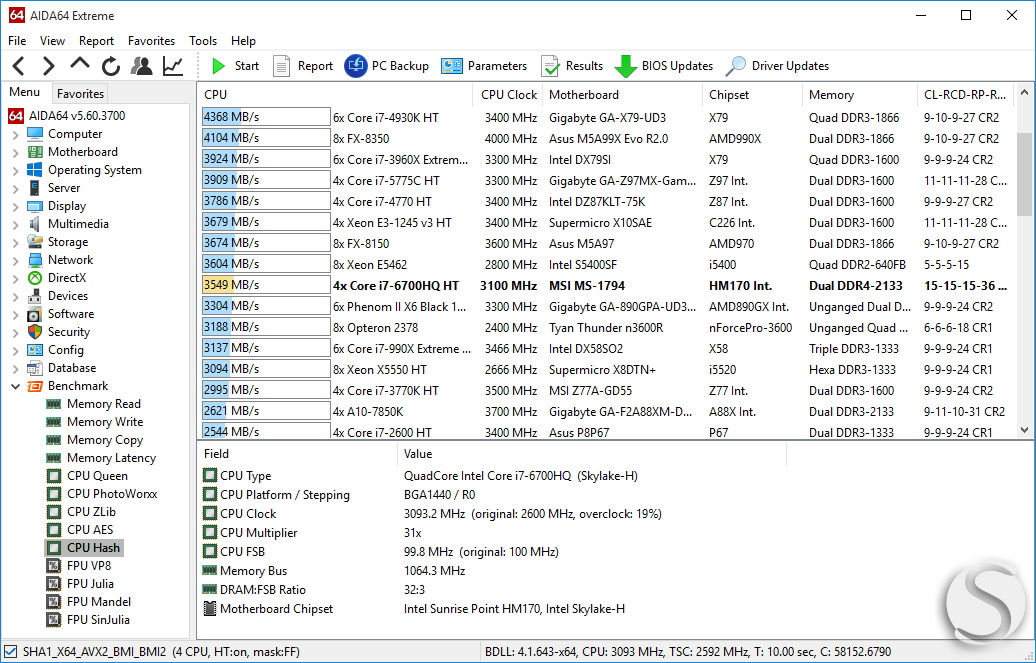Viewport: 1036px width, 663px height.
Task: Open the Memory Latency benchmark
Action: click(x=101, y=458)
